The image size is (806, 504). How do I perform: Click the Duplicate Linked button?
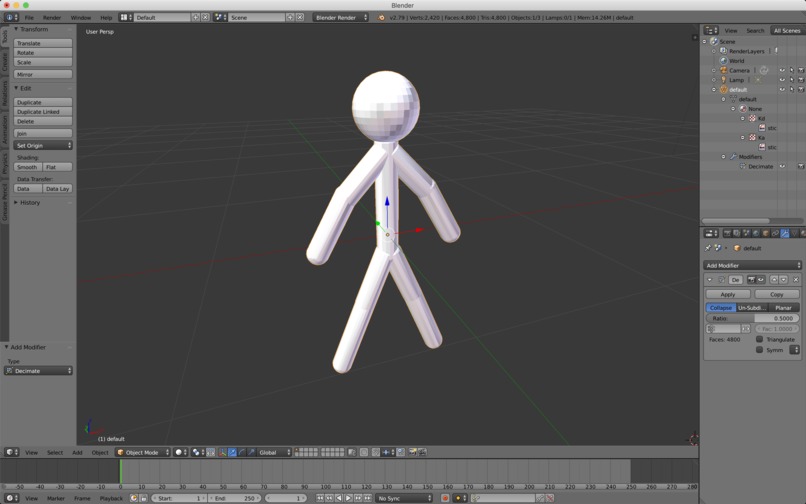pyautogui.click(x=43, y=112)
